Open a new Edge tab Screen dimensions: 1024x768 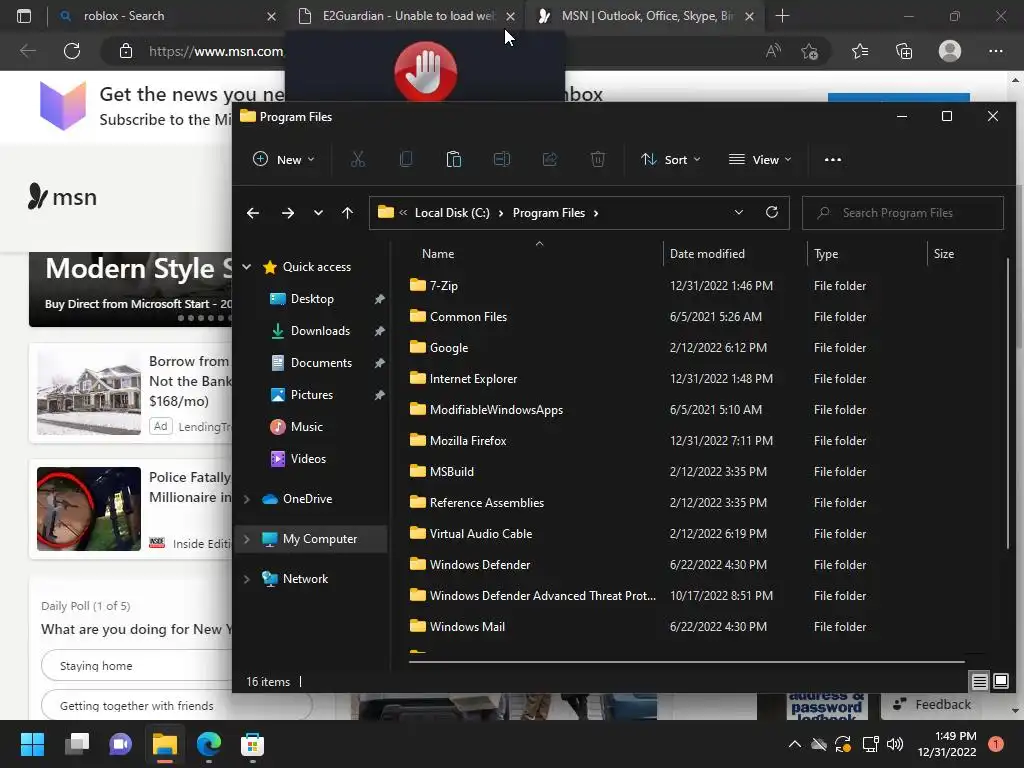tap(782, 16)
